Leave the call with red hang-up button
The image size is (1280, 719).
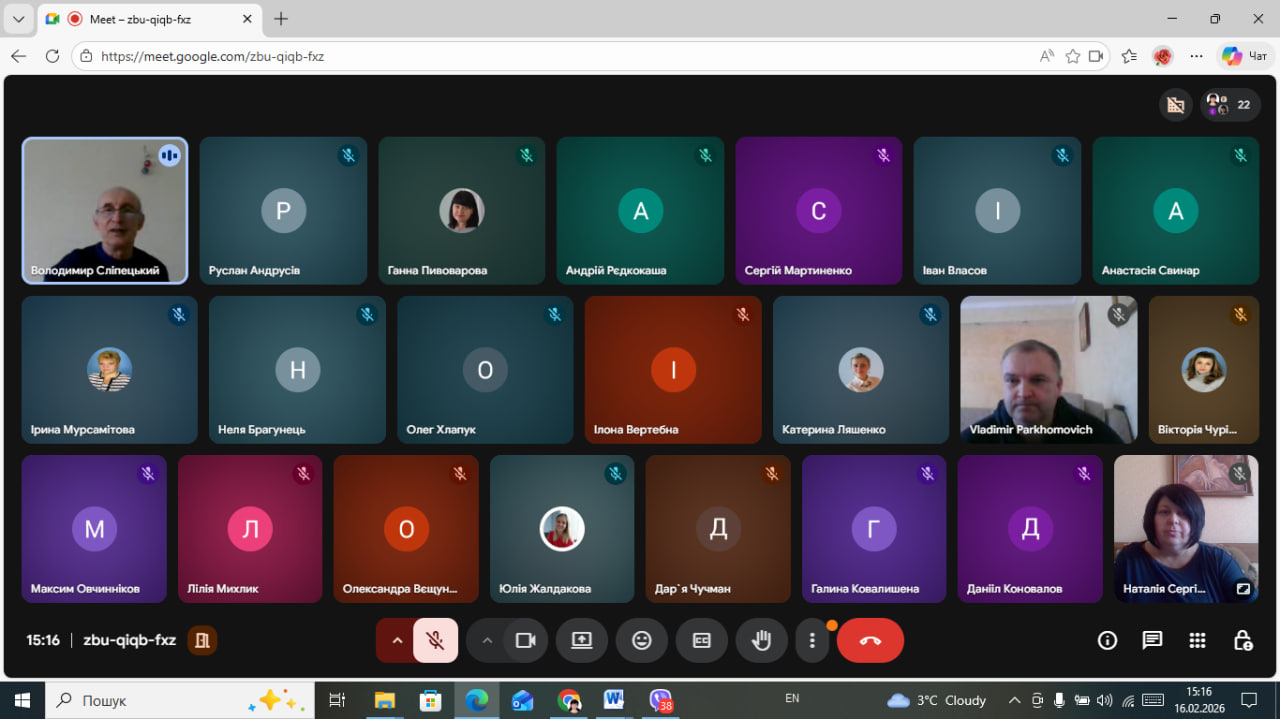click(x=870, y=641)
